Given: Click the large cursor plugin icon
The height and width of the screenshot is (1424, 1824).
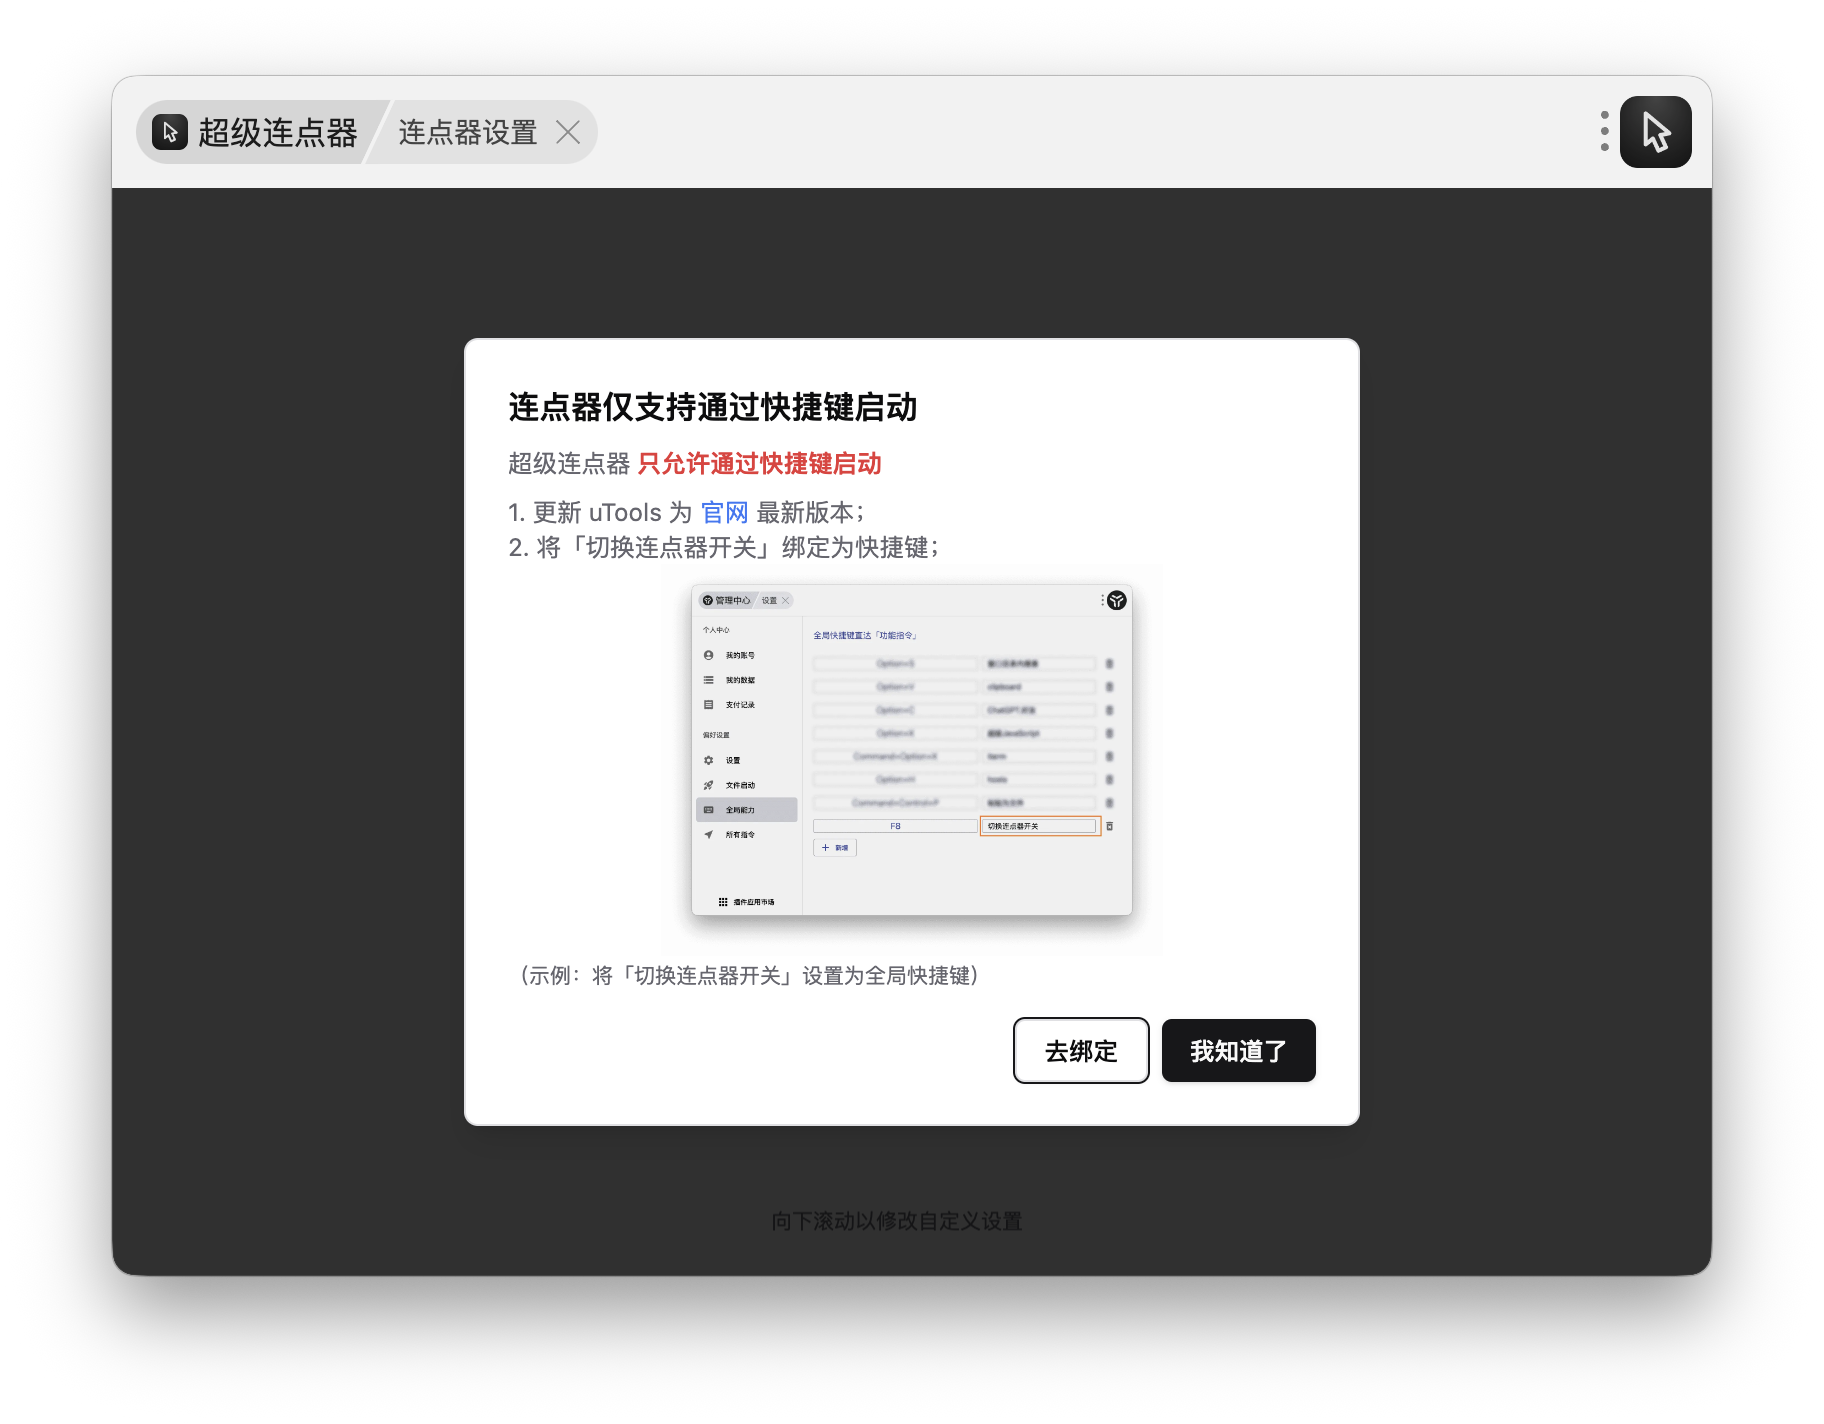Looking at the screenshot, I should coord(1656,132).
